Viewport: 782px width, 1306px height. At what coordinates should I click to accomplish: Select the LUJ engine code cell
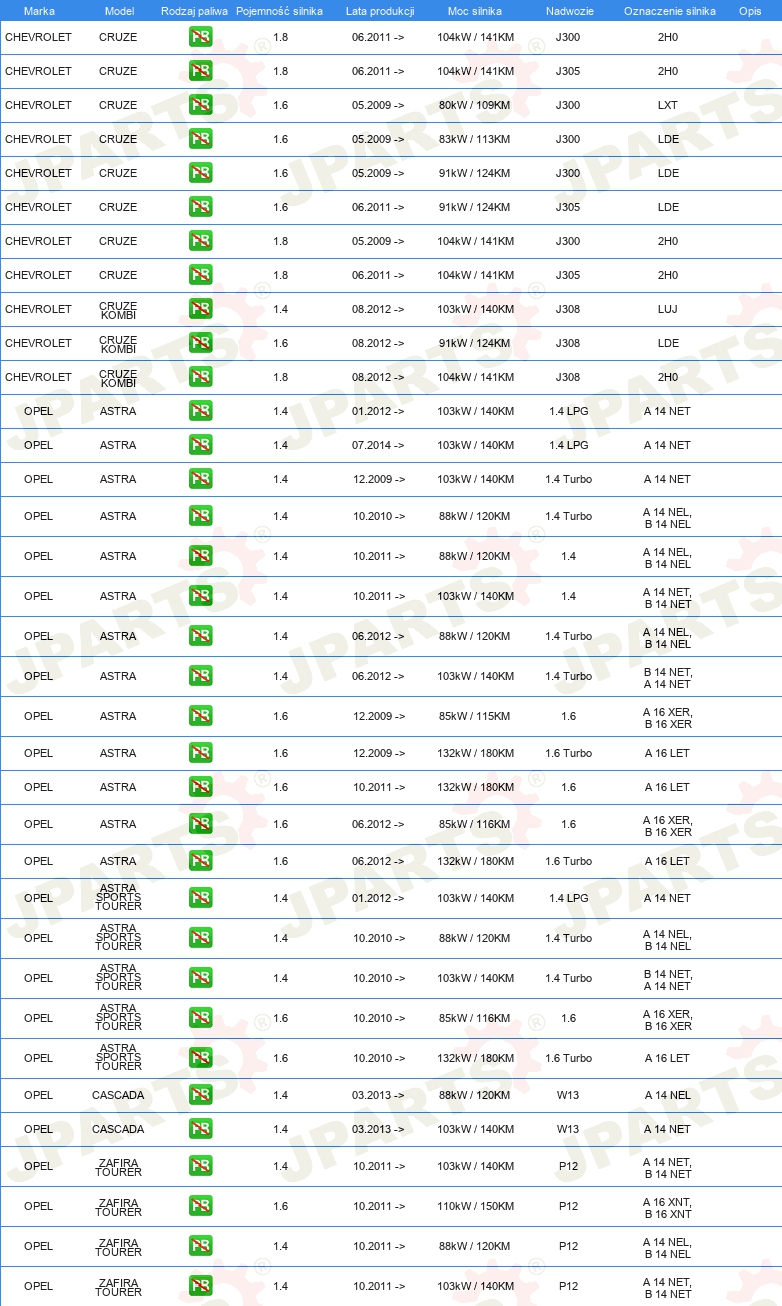[x=668, y=309]
